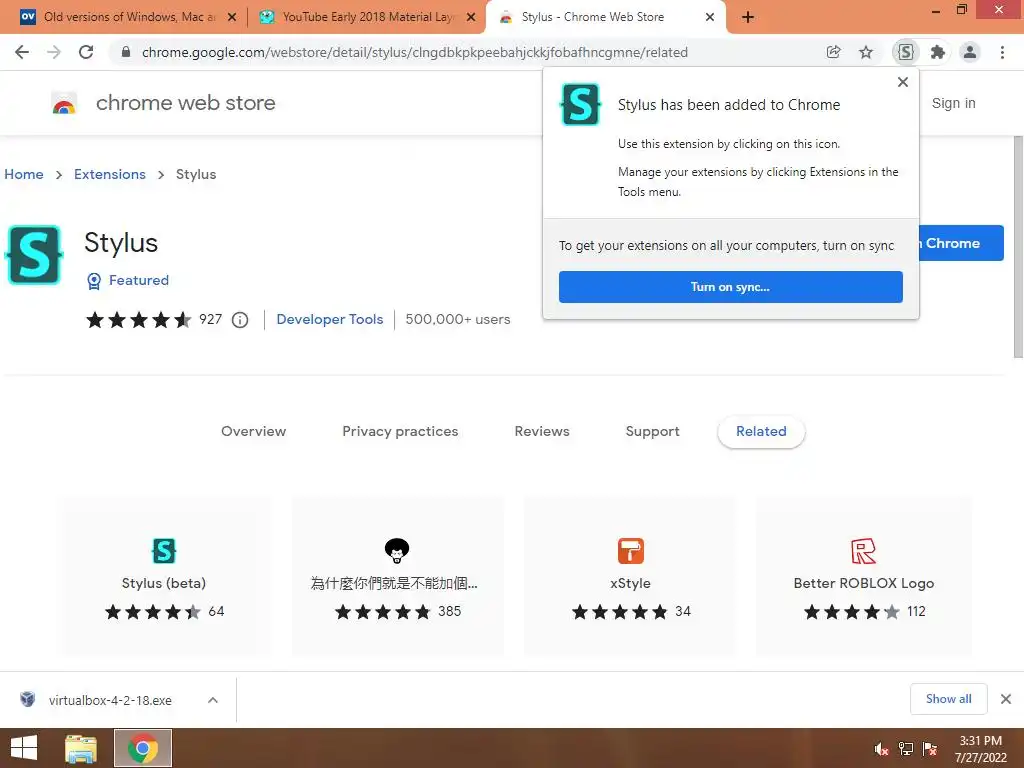Click the muted volume tray icon
The height and width of the screenshot is (768, 1024).
click(881, 749)
